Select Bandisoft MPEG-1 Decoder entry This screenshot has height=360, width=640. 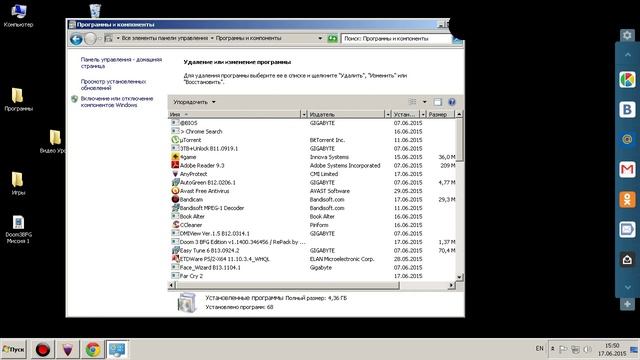click(313, 208)
